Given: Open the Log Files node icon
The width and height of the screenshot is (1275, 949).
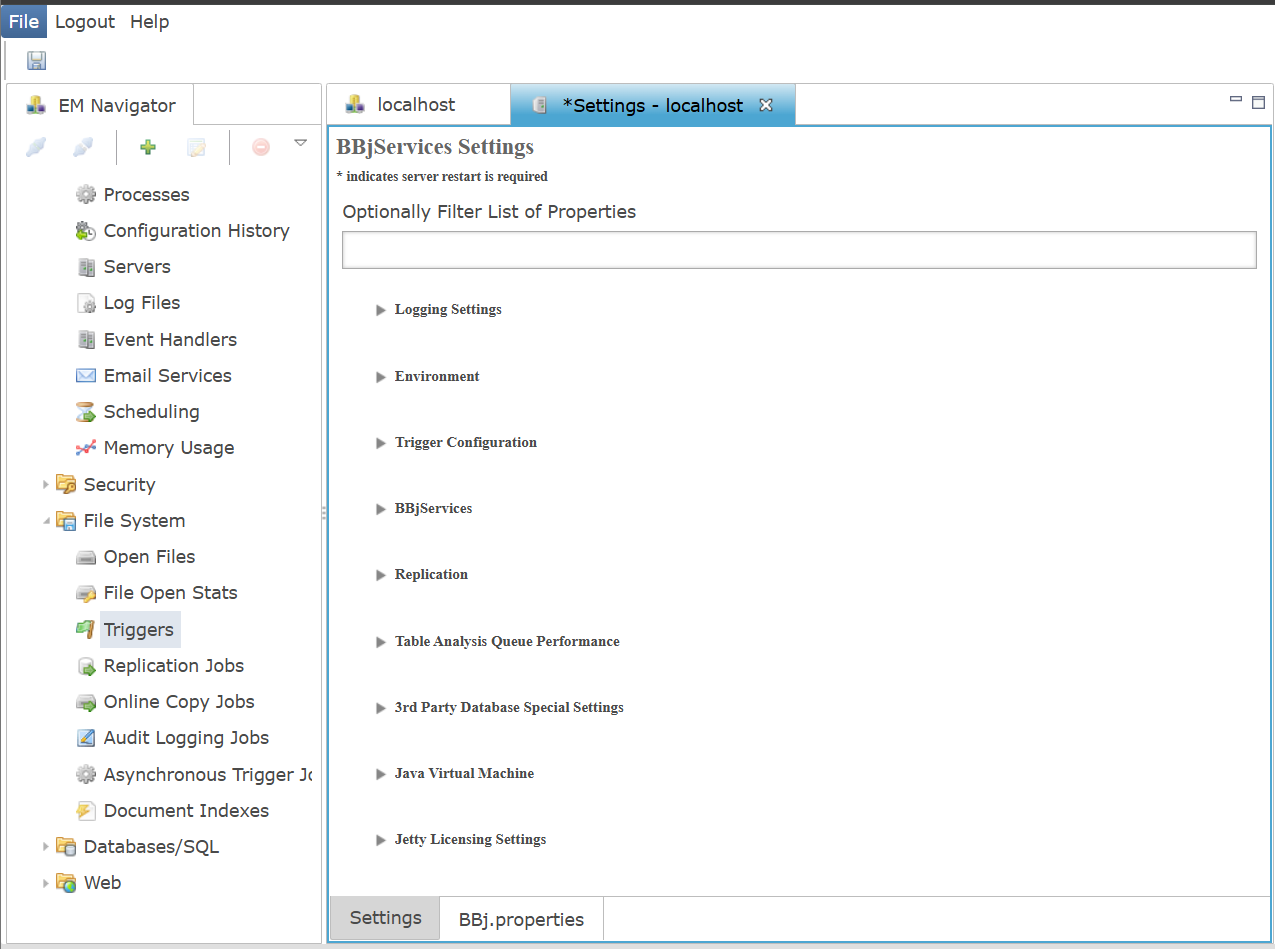Looking at the screenshot, I should 86,303.
